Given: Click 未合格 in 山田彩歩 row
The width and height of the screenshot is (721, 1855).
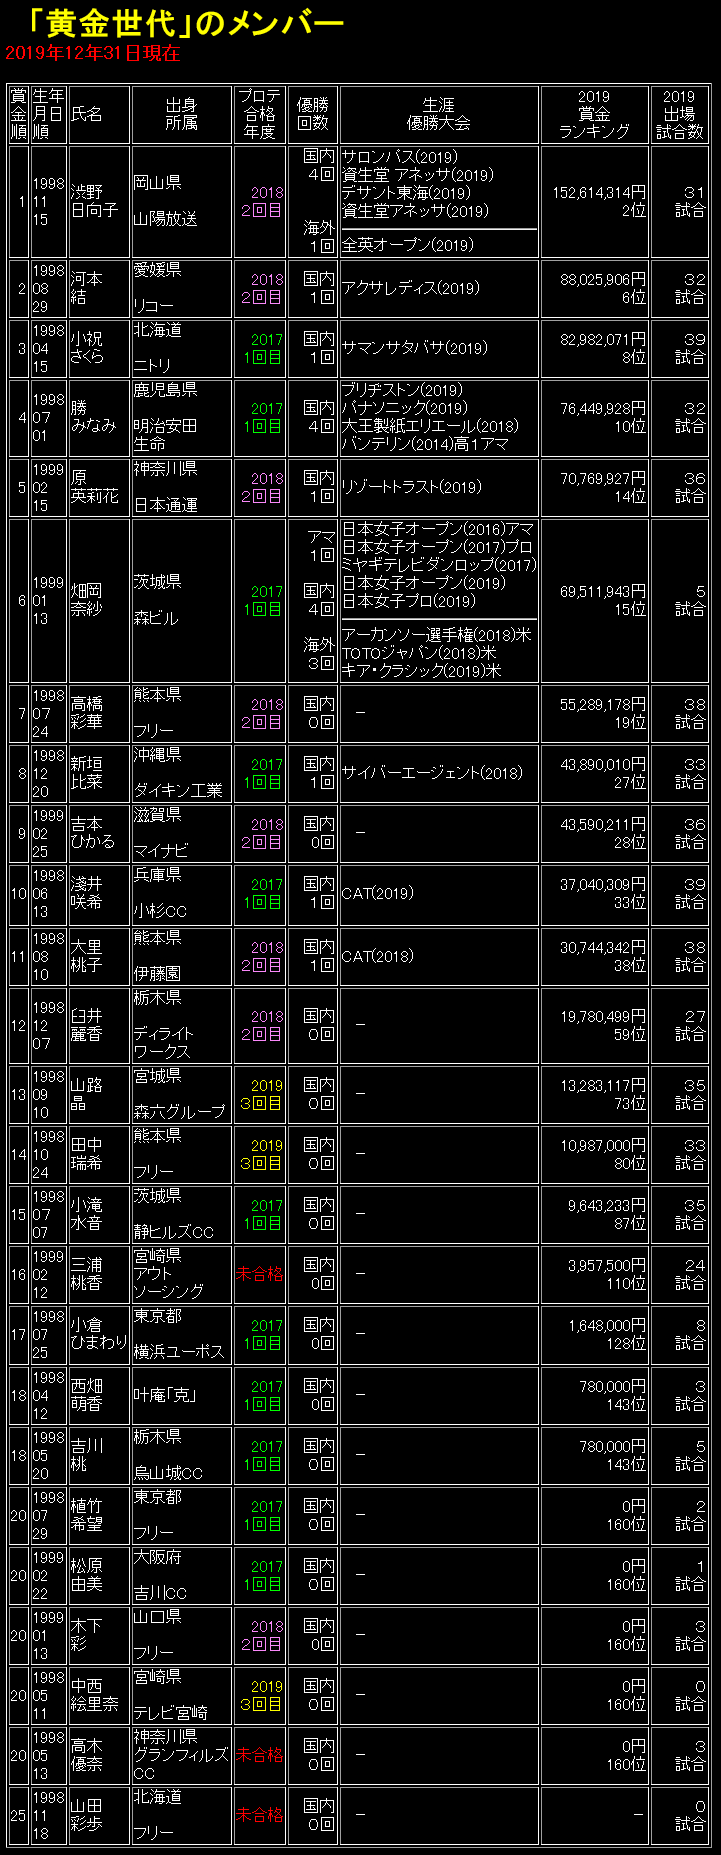Looking at the screenshot, I should point(260,1815).
